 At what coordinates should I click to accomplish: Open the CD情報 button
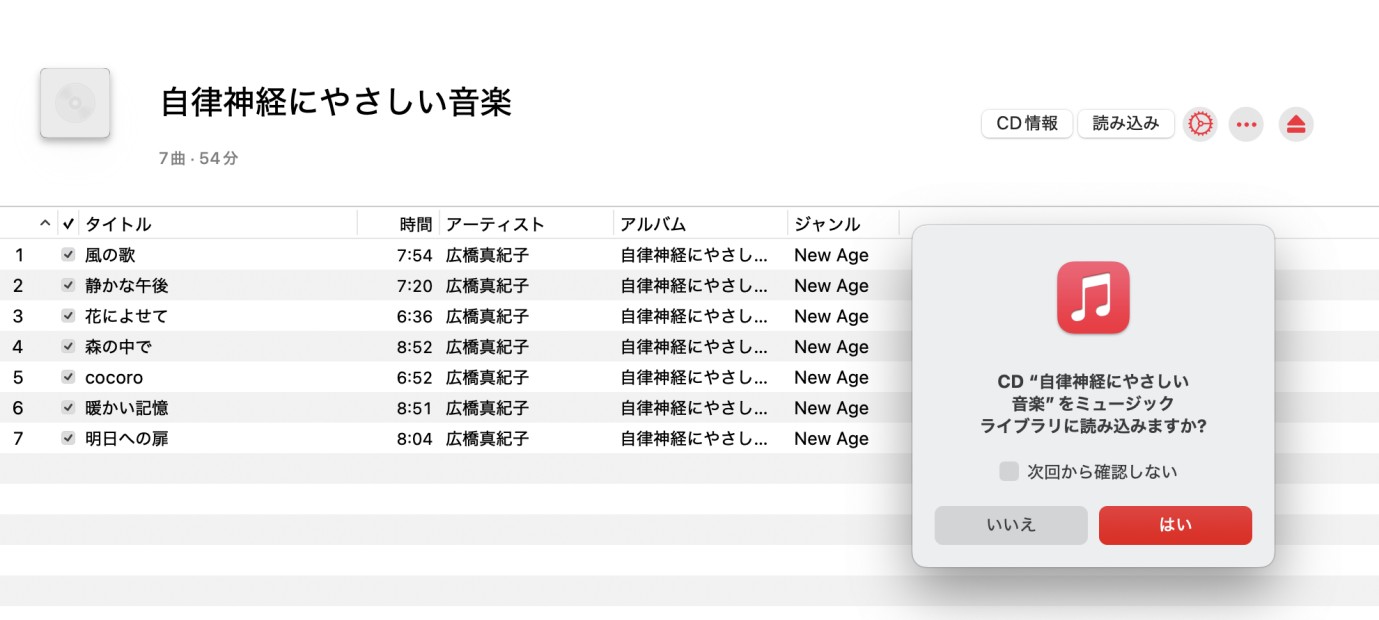1027,124
